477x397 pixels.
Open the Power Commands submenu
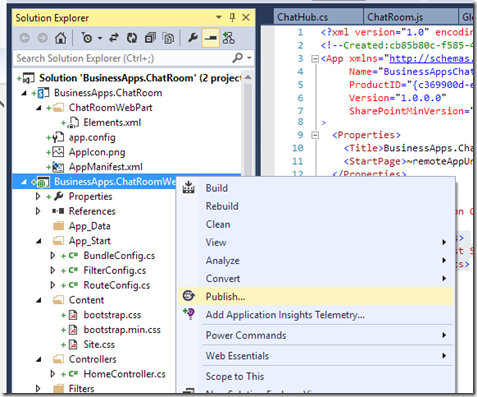[x=316, y=335]
